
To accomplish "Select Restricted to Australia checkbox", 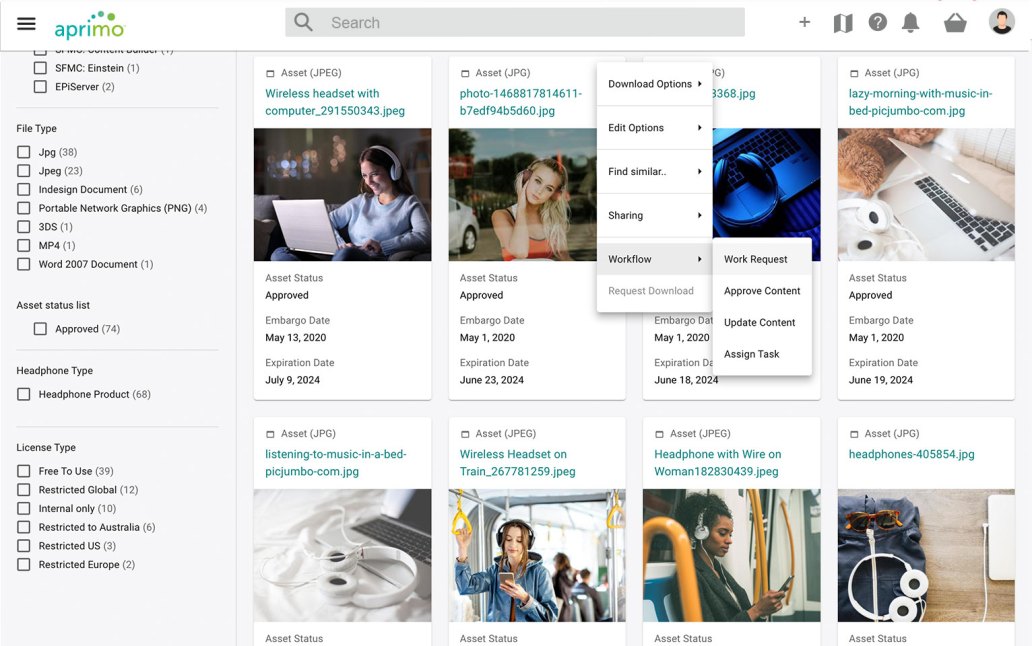I will [24, 527].
